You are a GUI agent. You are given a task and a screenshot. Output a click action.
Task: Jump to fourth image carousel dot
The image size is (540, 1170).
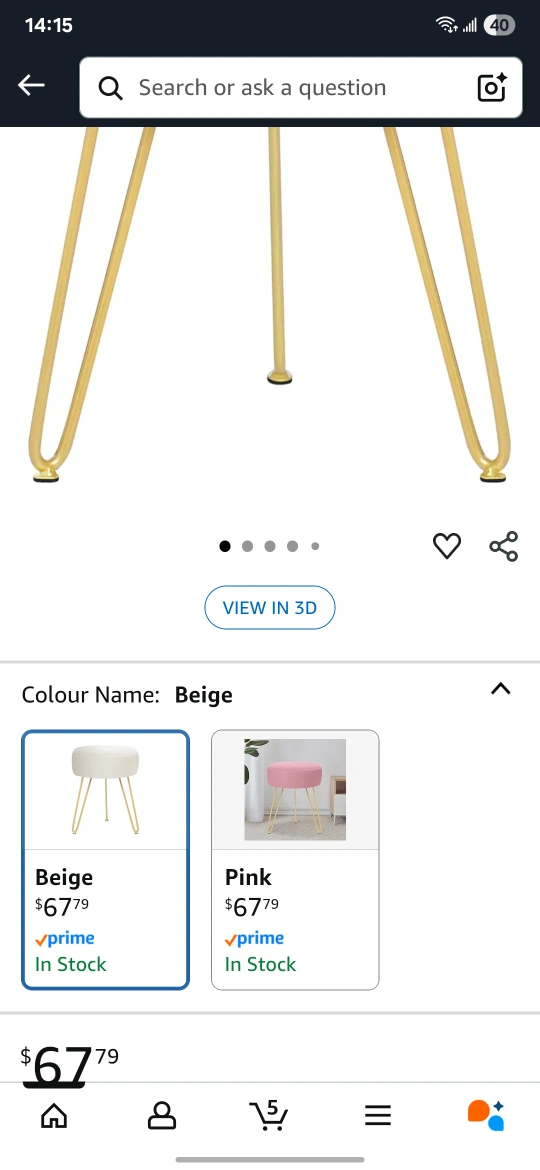pos(292,546)
